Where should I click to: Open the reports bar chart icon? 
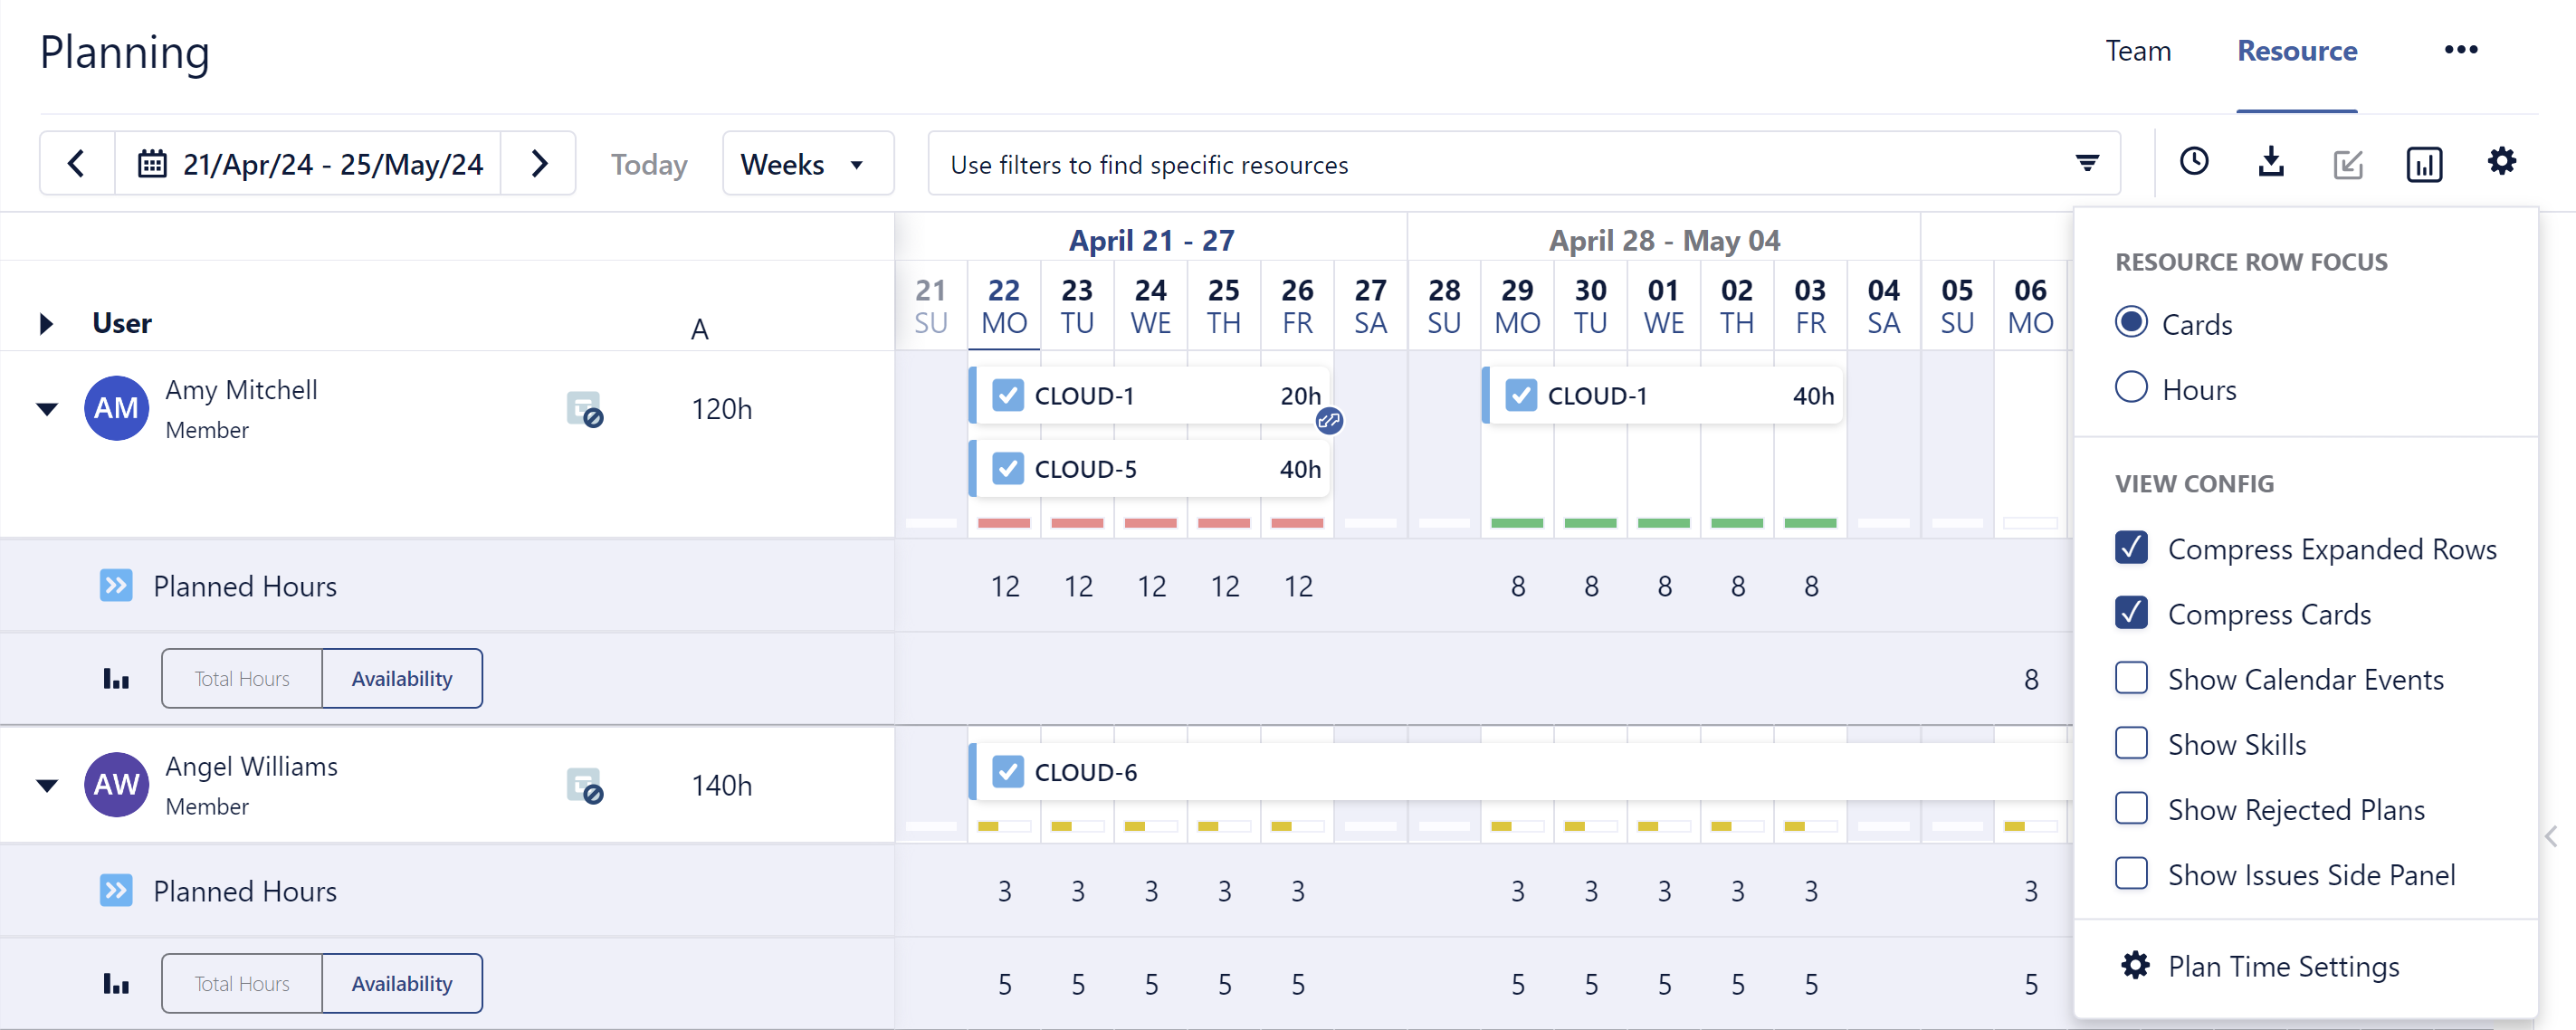[2424, 164]
